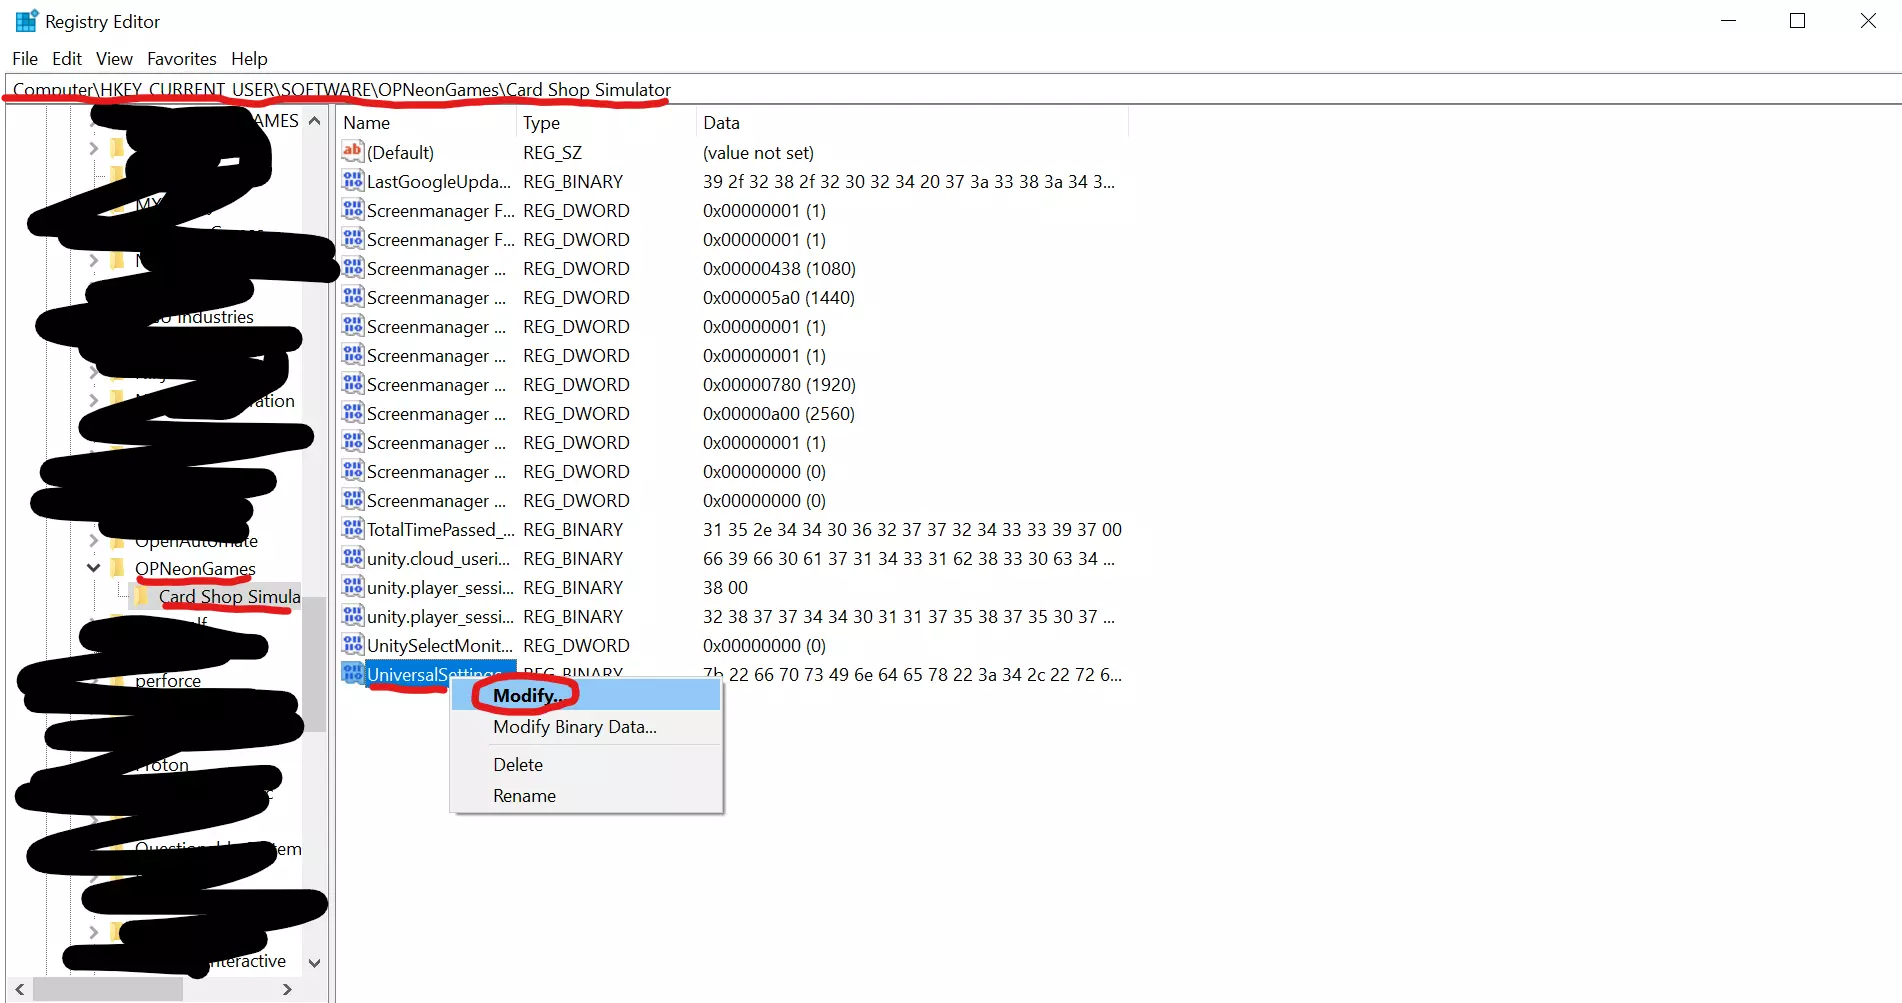
Task: Click icon of value with data 0x000005a0 (1440)
Action: coord(352,297)
